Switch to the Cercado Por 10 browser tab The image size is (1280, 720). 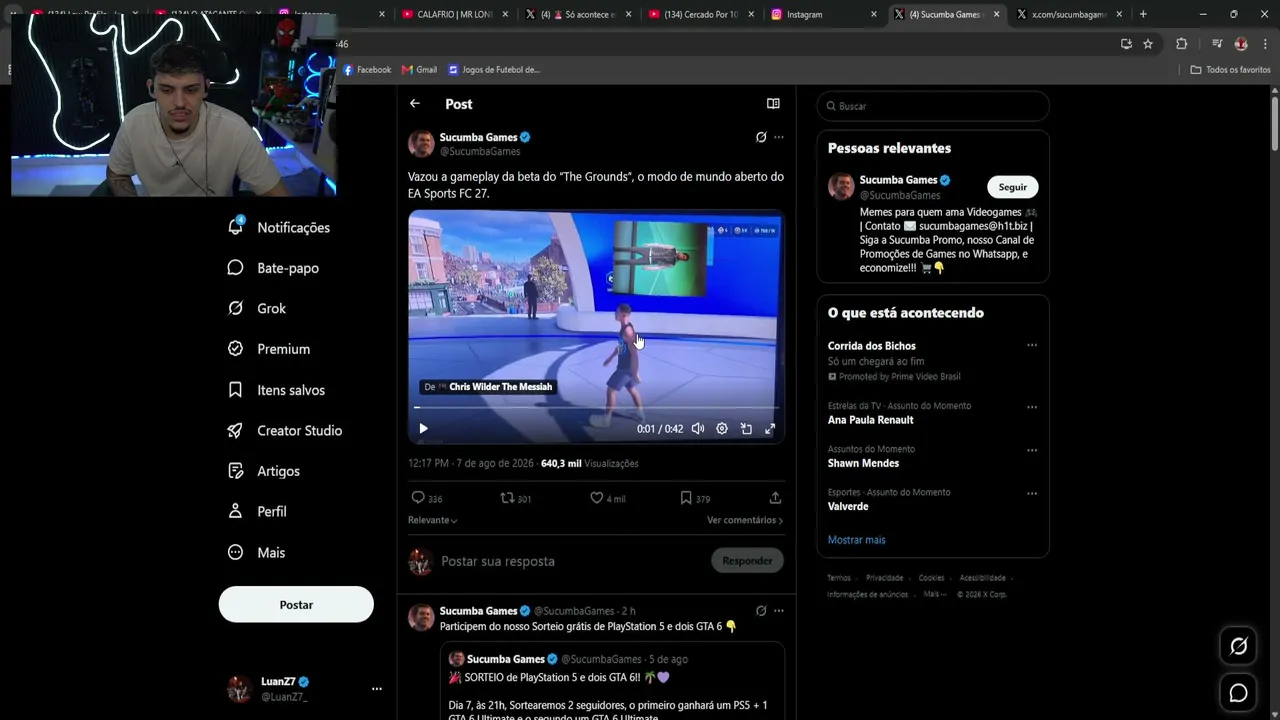[703, 14]
